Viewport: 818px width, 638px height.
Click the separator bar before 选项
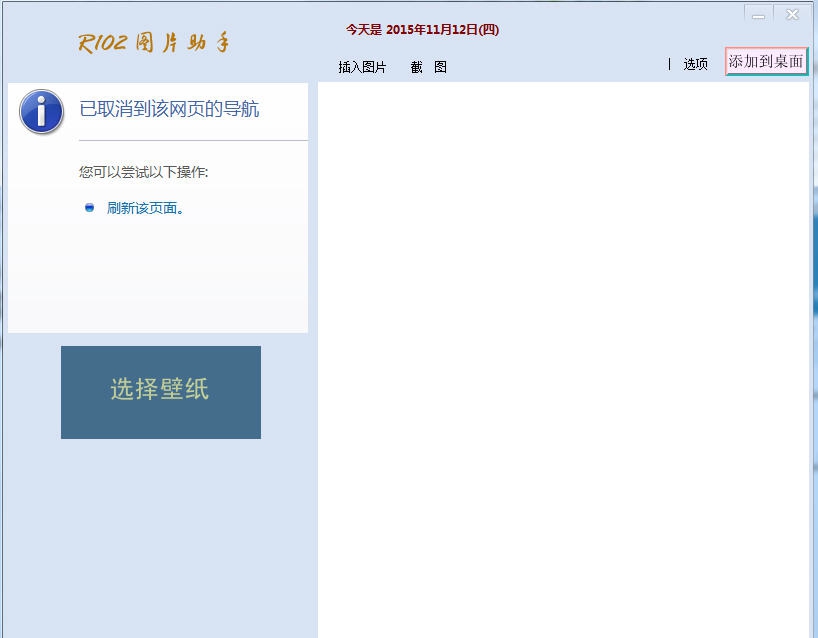click(x=670, y=64)
